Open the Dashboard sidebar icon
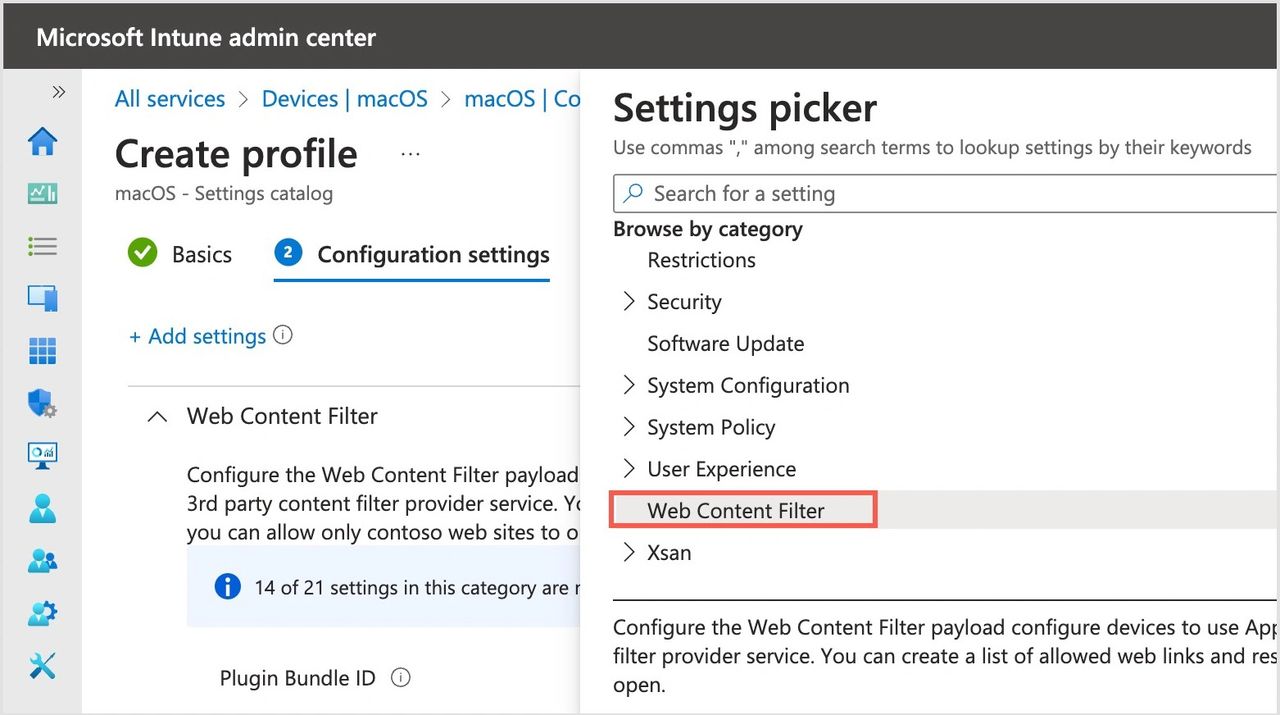This screenshot has width=1280, height=715. pyautogui.click(x=42, y=194)
